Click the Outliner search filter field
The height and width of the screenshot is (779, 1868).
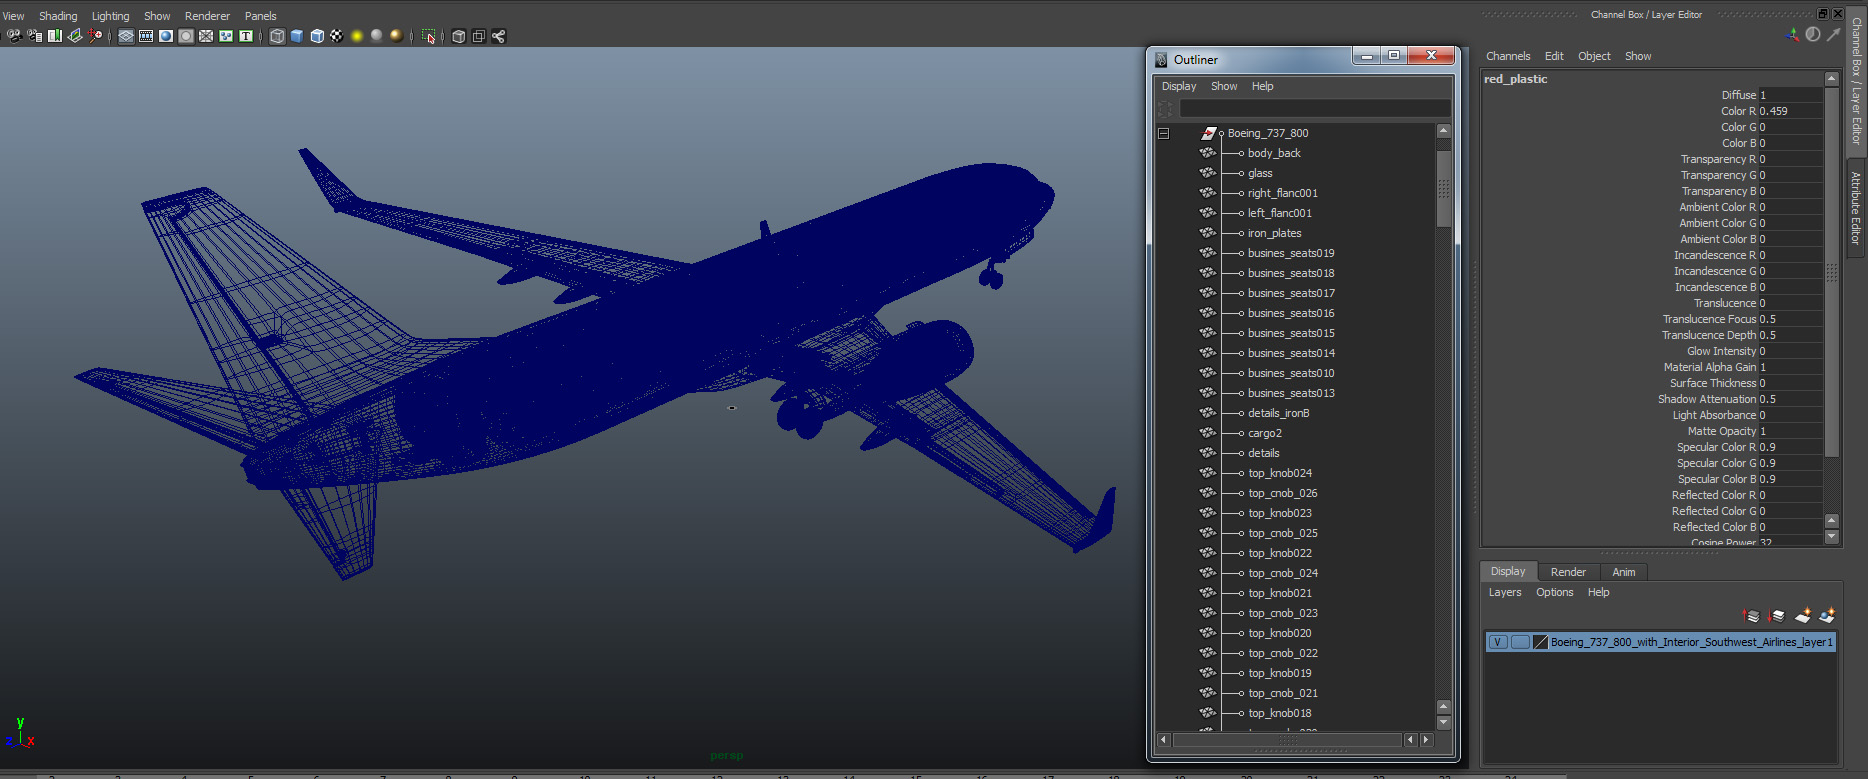tap(1315, 108)
